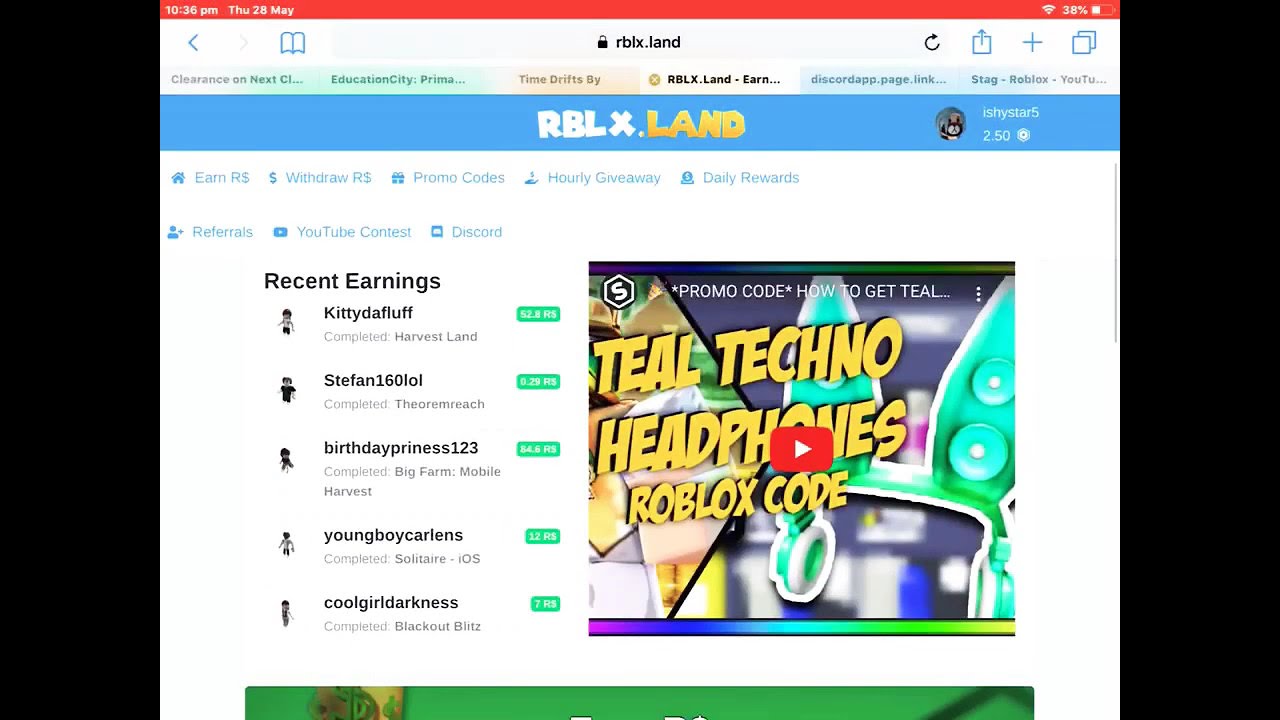This screenshot has width=1280, height=720.
Task: Click the RBLX.LAND logo
Action: (x=641, y=124)
